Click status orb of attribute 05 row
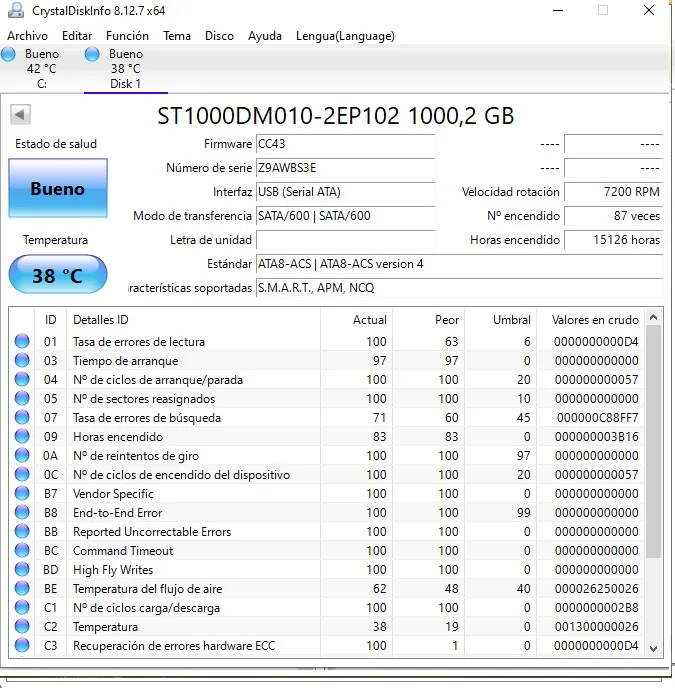675x688 pixels. [x=22, y=398]
